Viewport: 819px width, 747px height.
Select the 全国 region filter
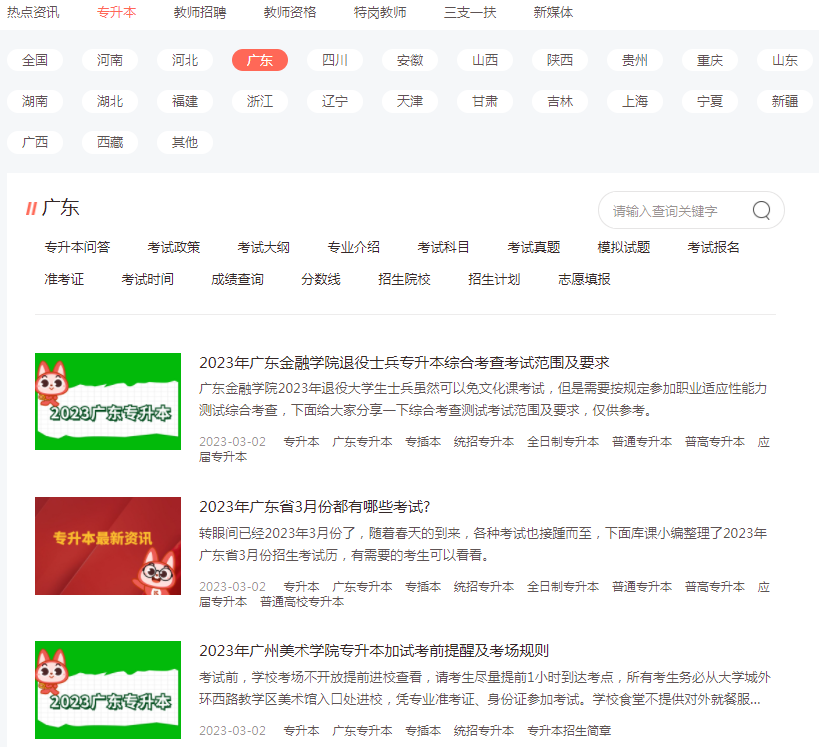[33, 60]
